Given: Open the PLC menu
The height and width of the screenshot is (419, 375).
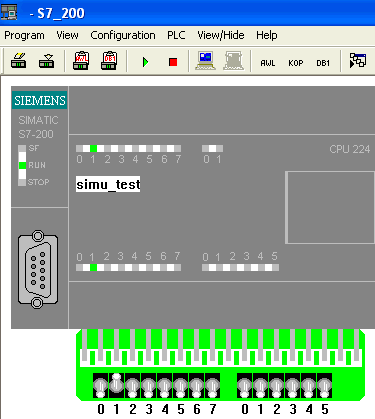Looking at the screenshot, I should pos(176,35).
